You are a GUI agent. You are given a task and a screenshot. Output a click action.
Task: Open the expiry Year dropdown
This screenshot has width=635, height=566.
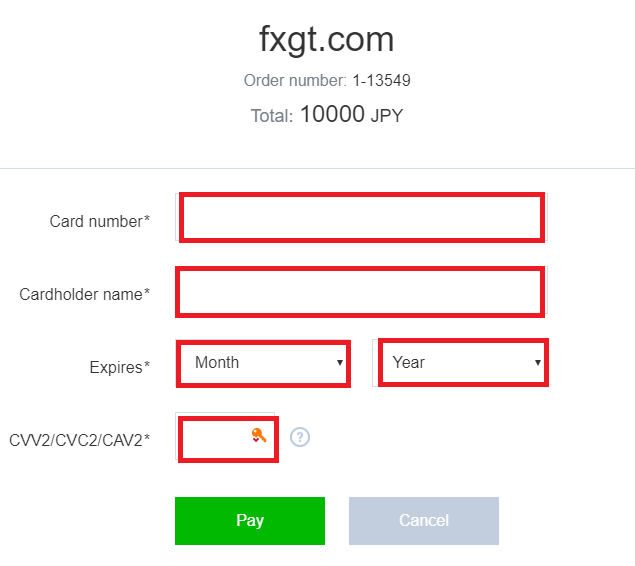click(x=460, y=363)
